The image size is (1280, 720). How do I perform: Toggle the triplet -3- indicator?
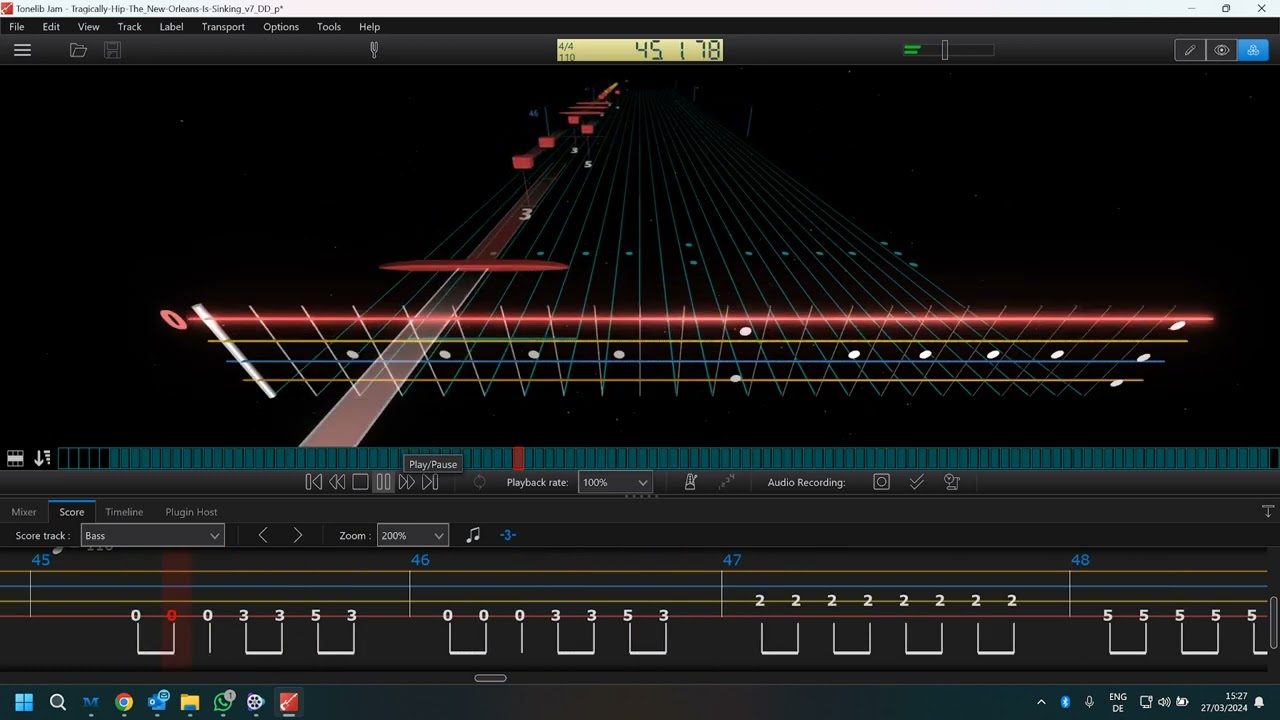pos(507,535)
